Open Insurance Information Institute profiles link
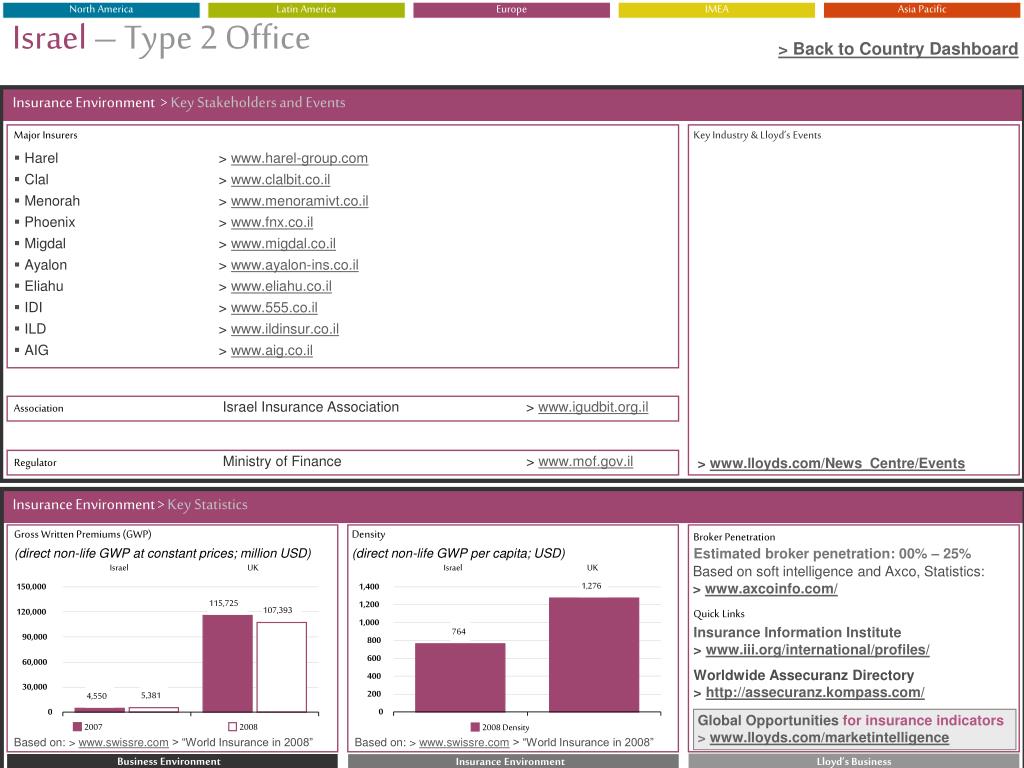This screenshot has width=1024, height=768. (x=818, y=650)
